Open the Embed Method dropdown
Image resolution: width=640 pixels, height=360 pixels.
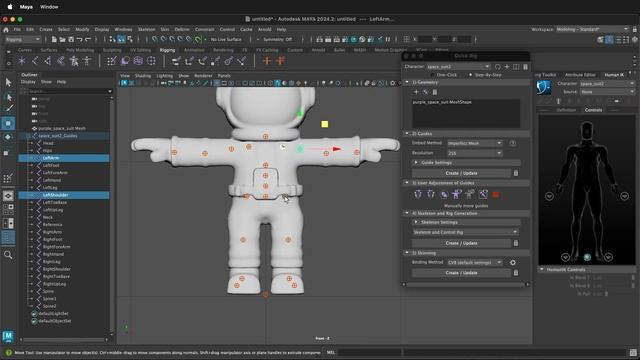tap(475, 143)
